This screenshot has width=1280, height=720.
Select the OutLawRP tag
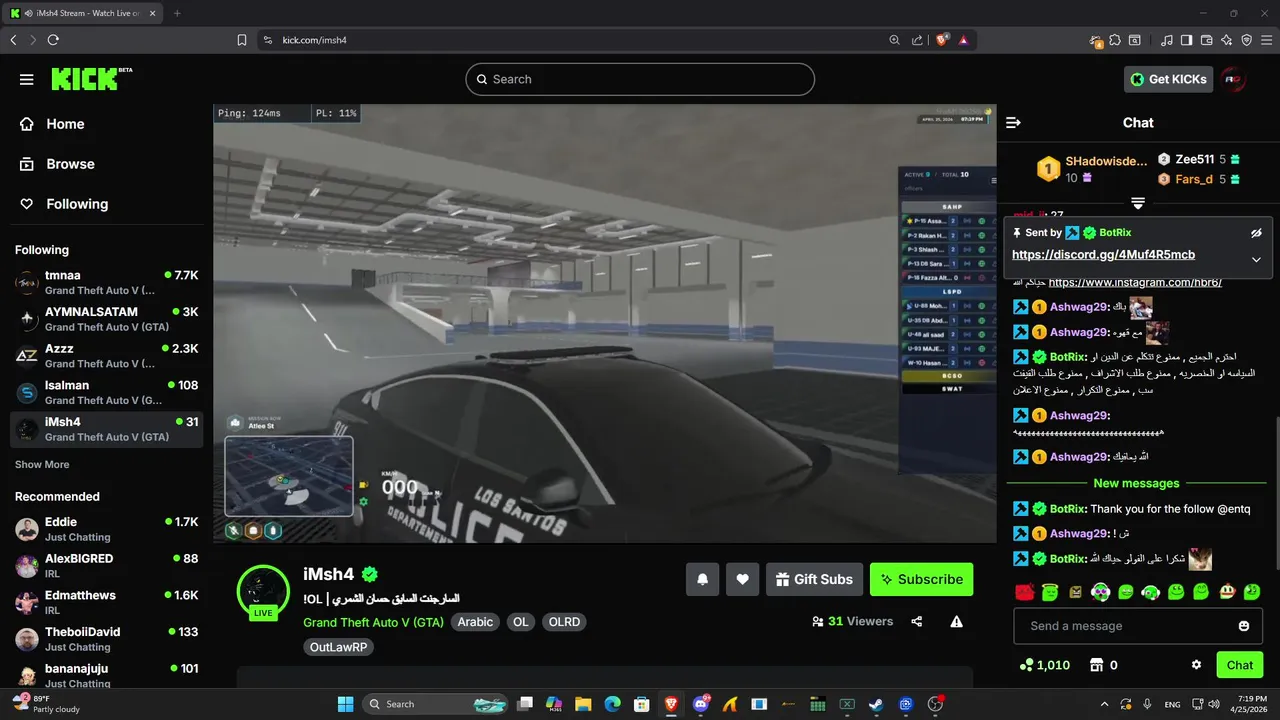pos(338,647)
